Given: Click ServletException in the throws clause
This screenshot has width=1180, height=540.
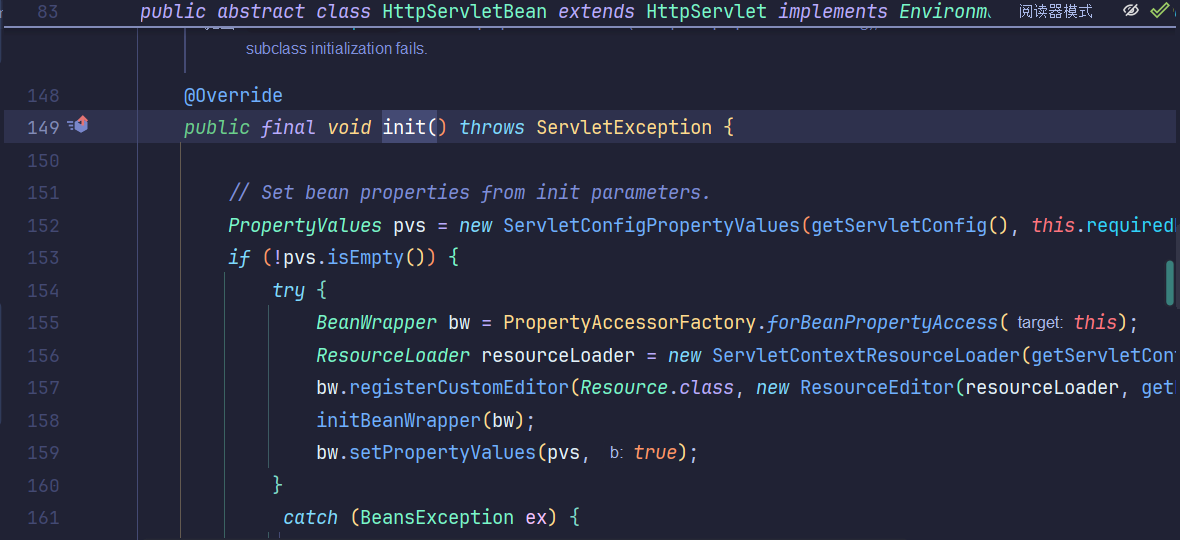Looking at the screenshot, I should (x=624, y=128).
